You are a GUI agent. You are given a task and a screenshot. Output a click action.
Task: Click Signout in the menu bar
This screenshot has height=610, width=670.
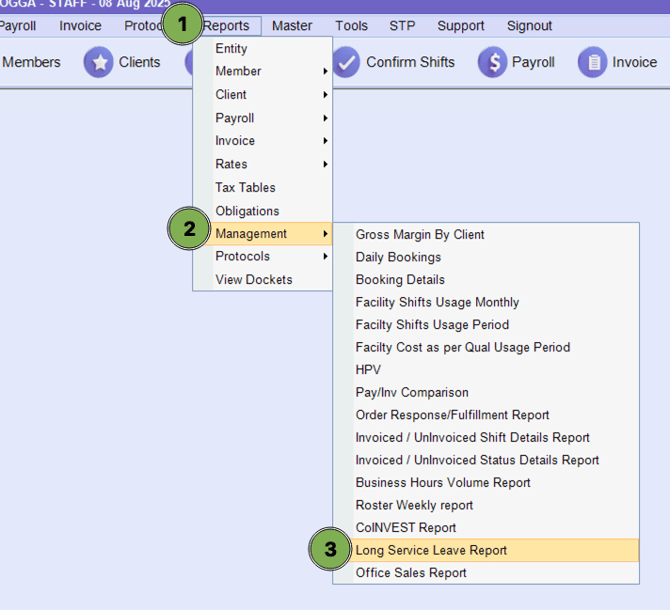529,26
